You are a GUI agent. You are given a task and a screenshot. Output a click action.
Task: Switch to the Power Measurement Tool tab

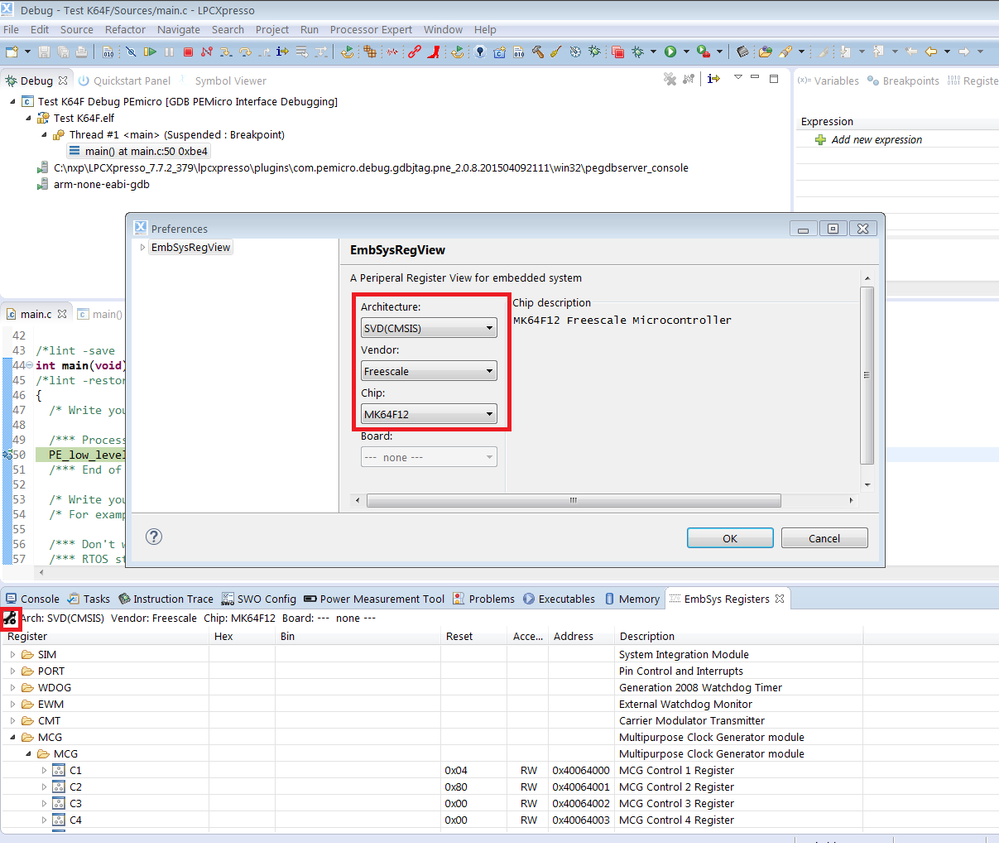click(x=374, y=599)
